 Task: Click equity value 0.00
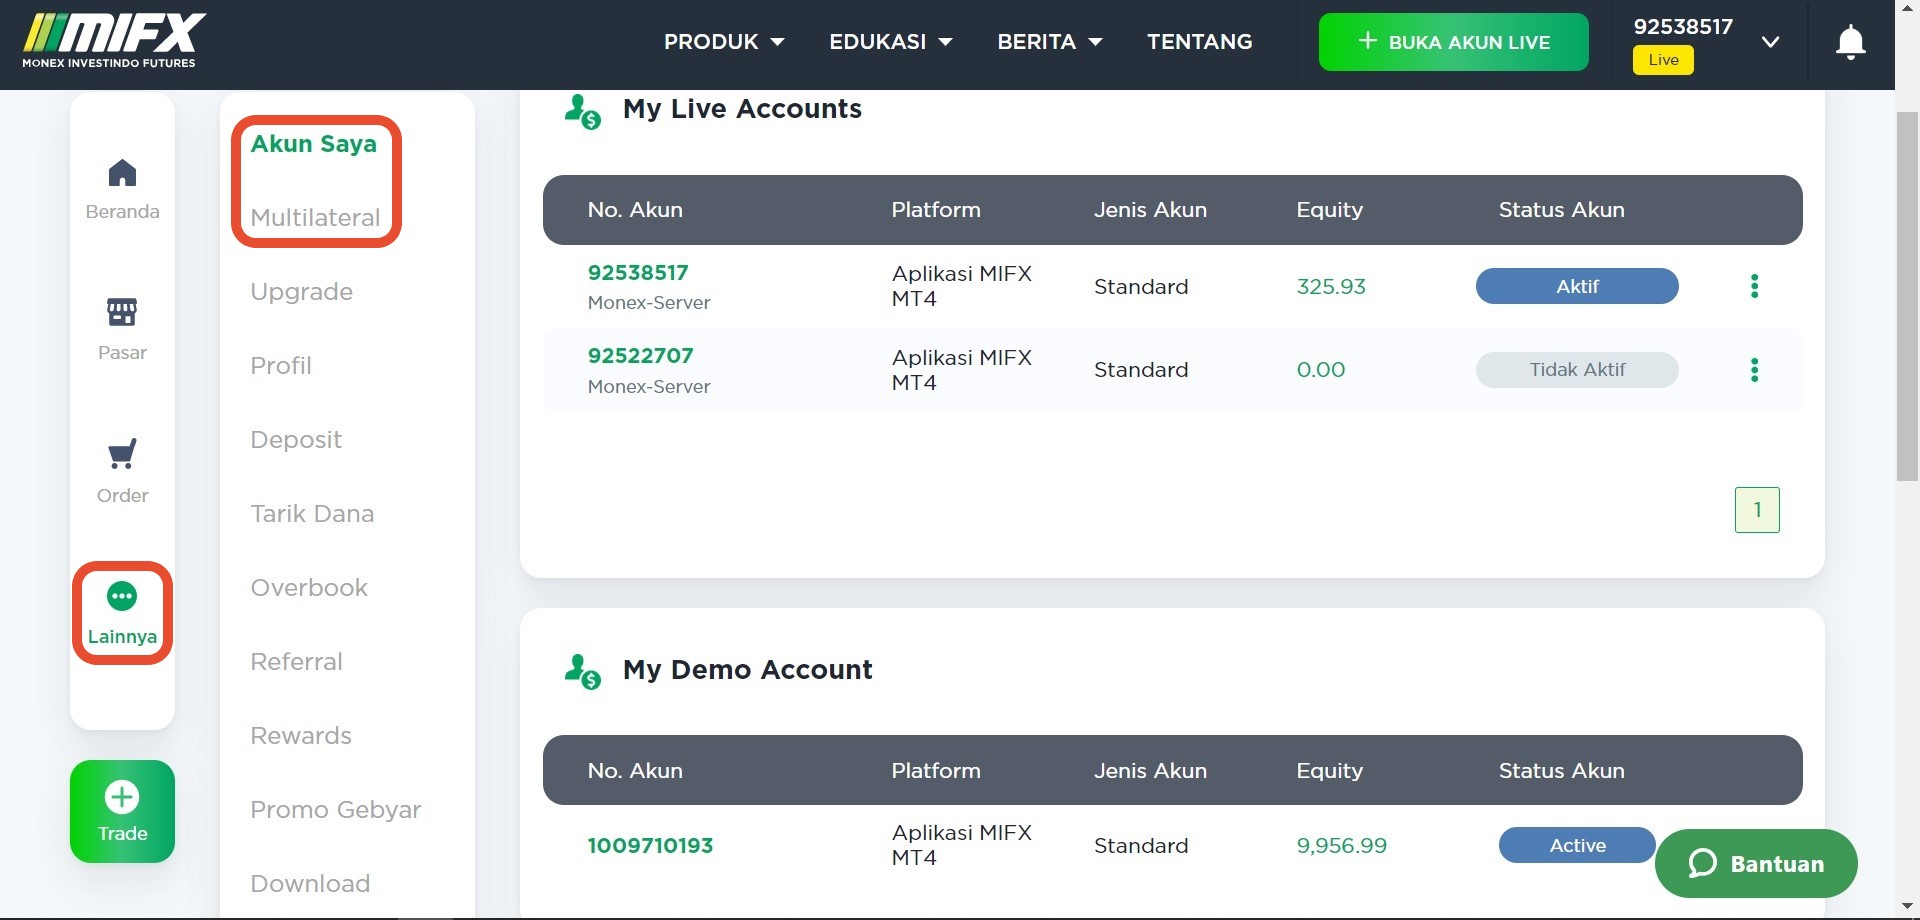point(1321,370)
